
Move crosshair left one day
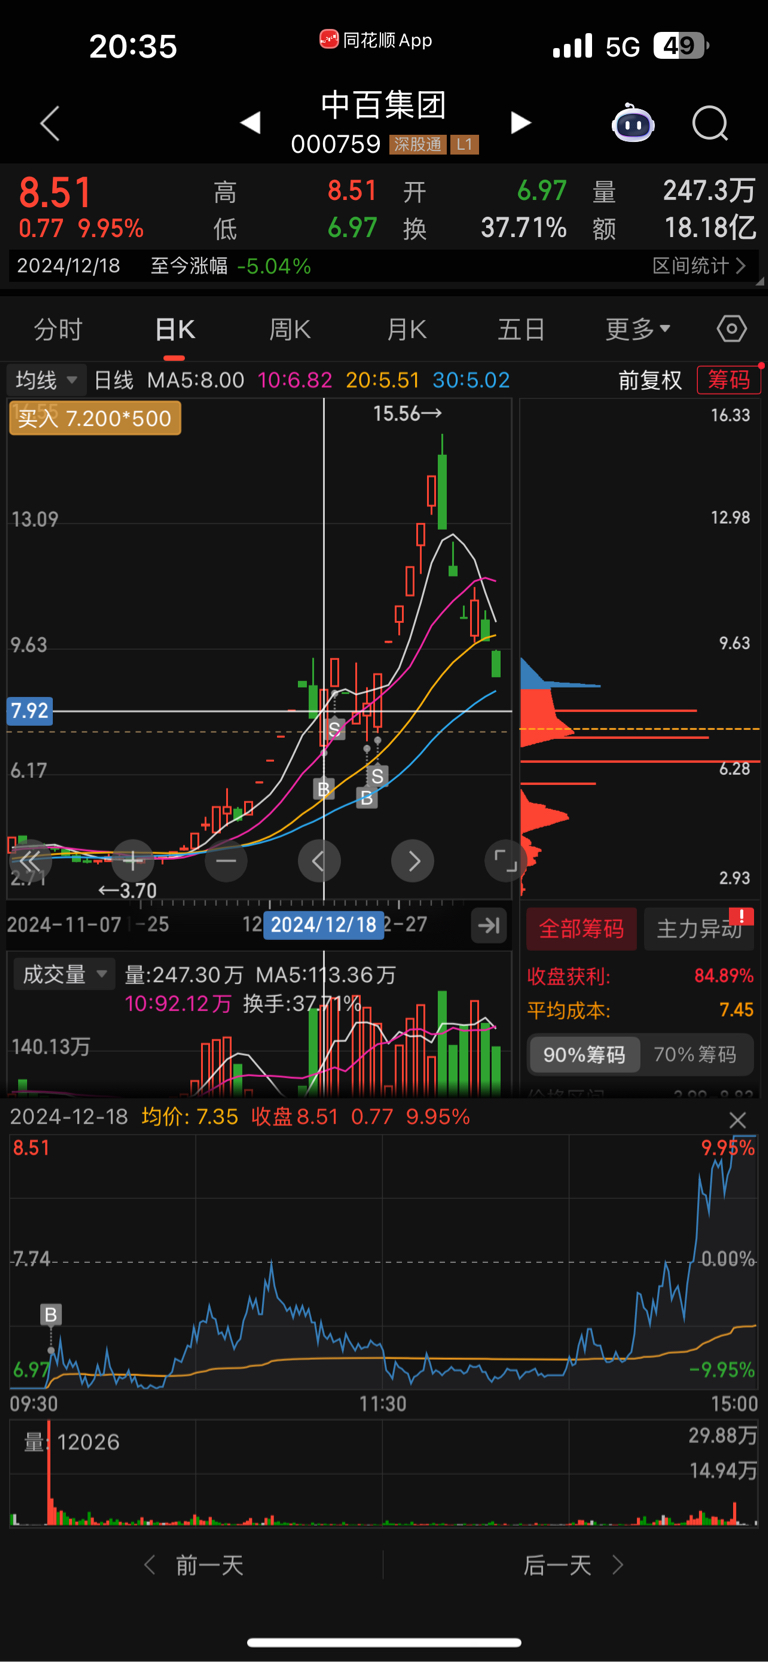(x=319, y=860)
